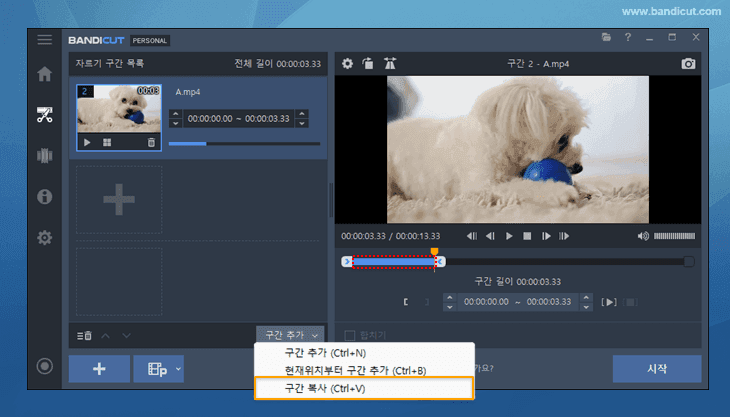Click the Bandicam record icon
This screenshot has width=730, height=417.
[x=45, y=366]
